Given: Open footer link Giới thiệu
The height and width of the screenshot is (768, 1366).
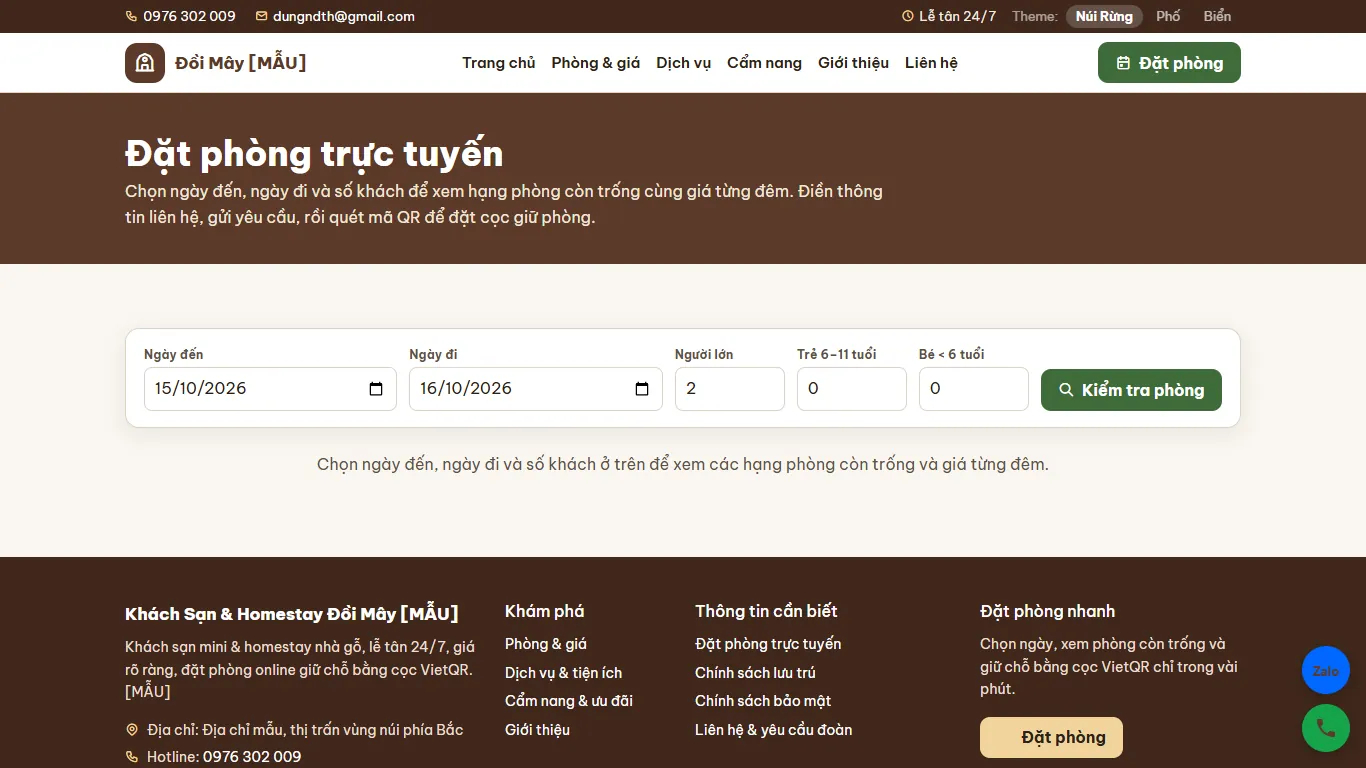Looking at the screenshot, I should [537, 730].
